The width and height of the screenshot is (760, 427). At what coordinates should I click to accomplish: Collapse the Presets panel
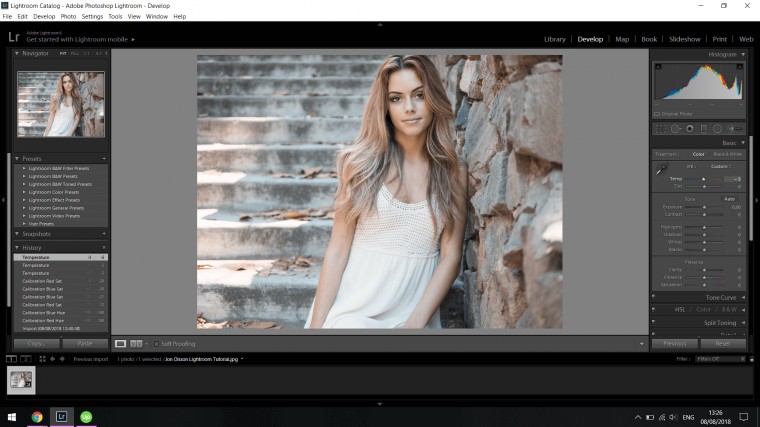pyautogui.click(x=17, y=158)
